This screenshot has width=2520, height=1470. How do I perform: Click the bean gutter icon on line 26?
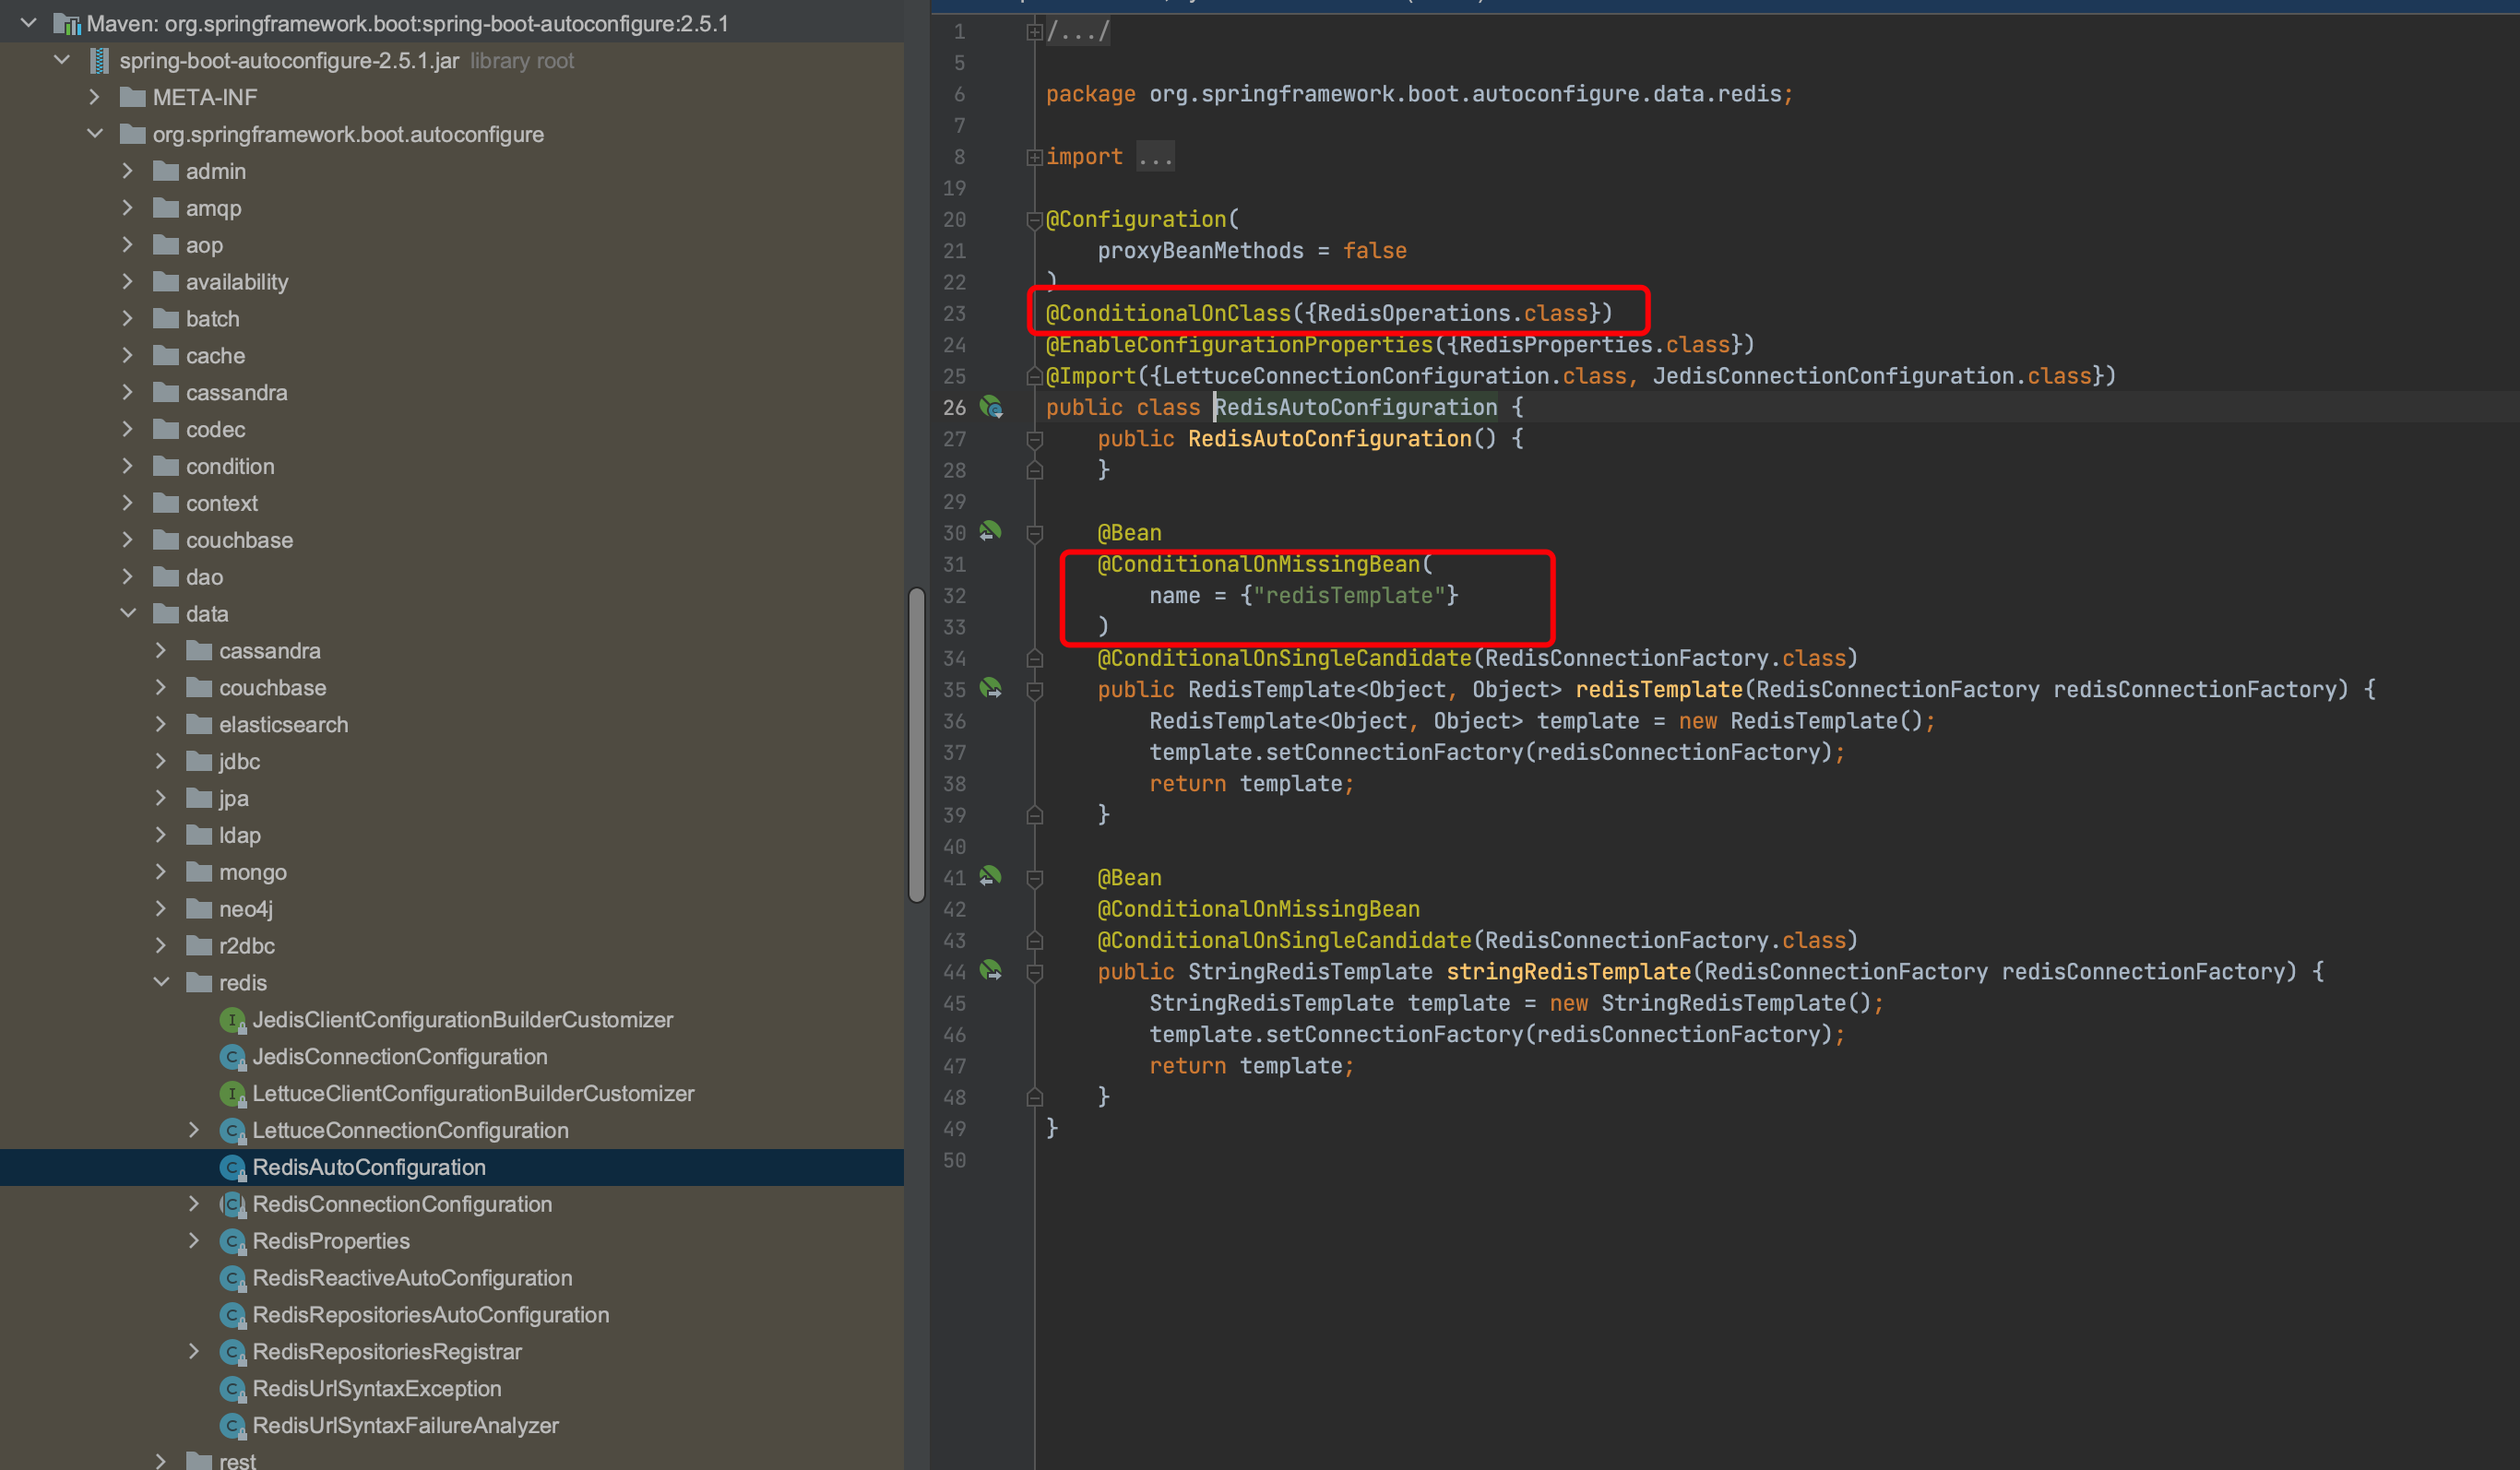pyautogui.click(x=991, y=407)
